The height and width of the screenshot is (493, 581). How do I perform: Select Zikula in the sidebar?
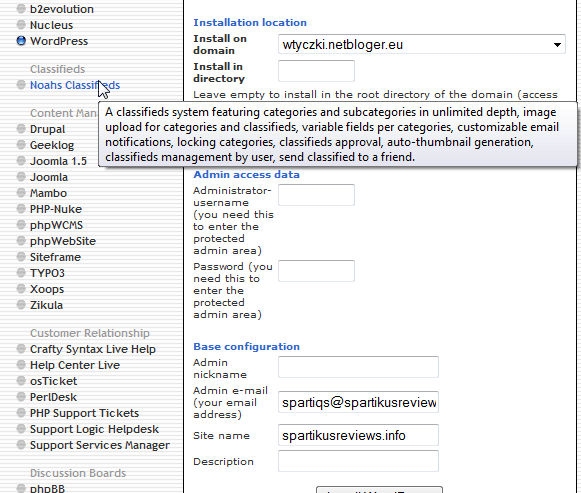point(46,305)
